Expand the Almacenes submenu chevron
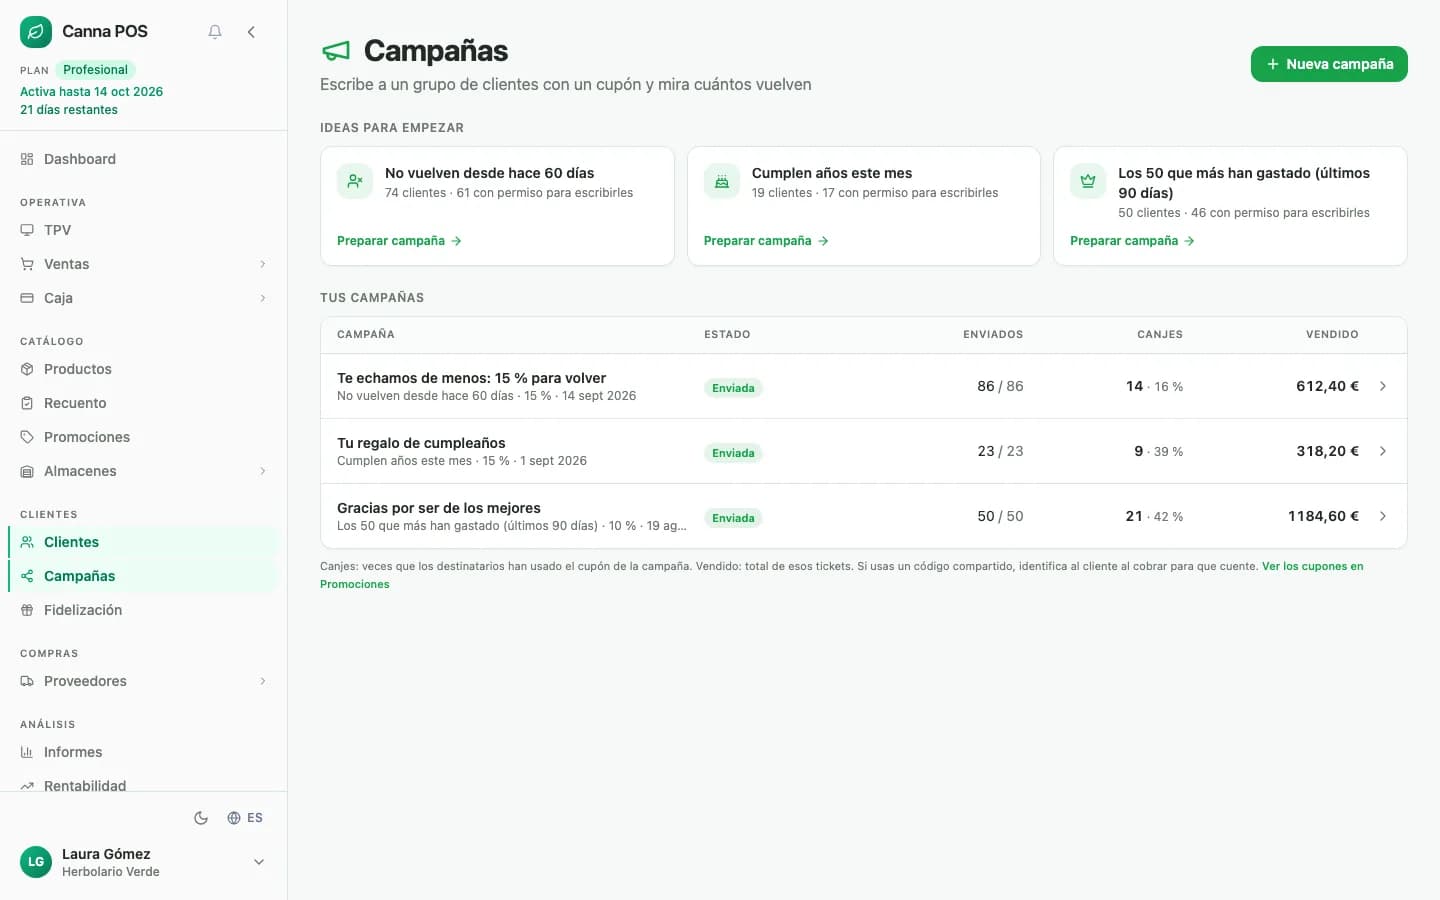 [x=263, y=471]
